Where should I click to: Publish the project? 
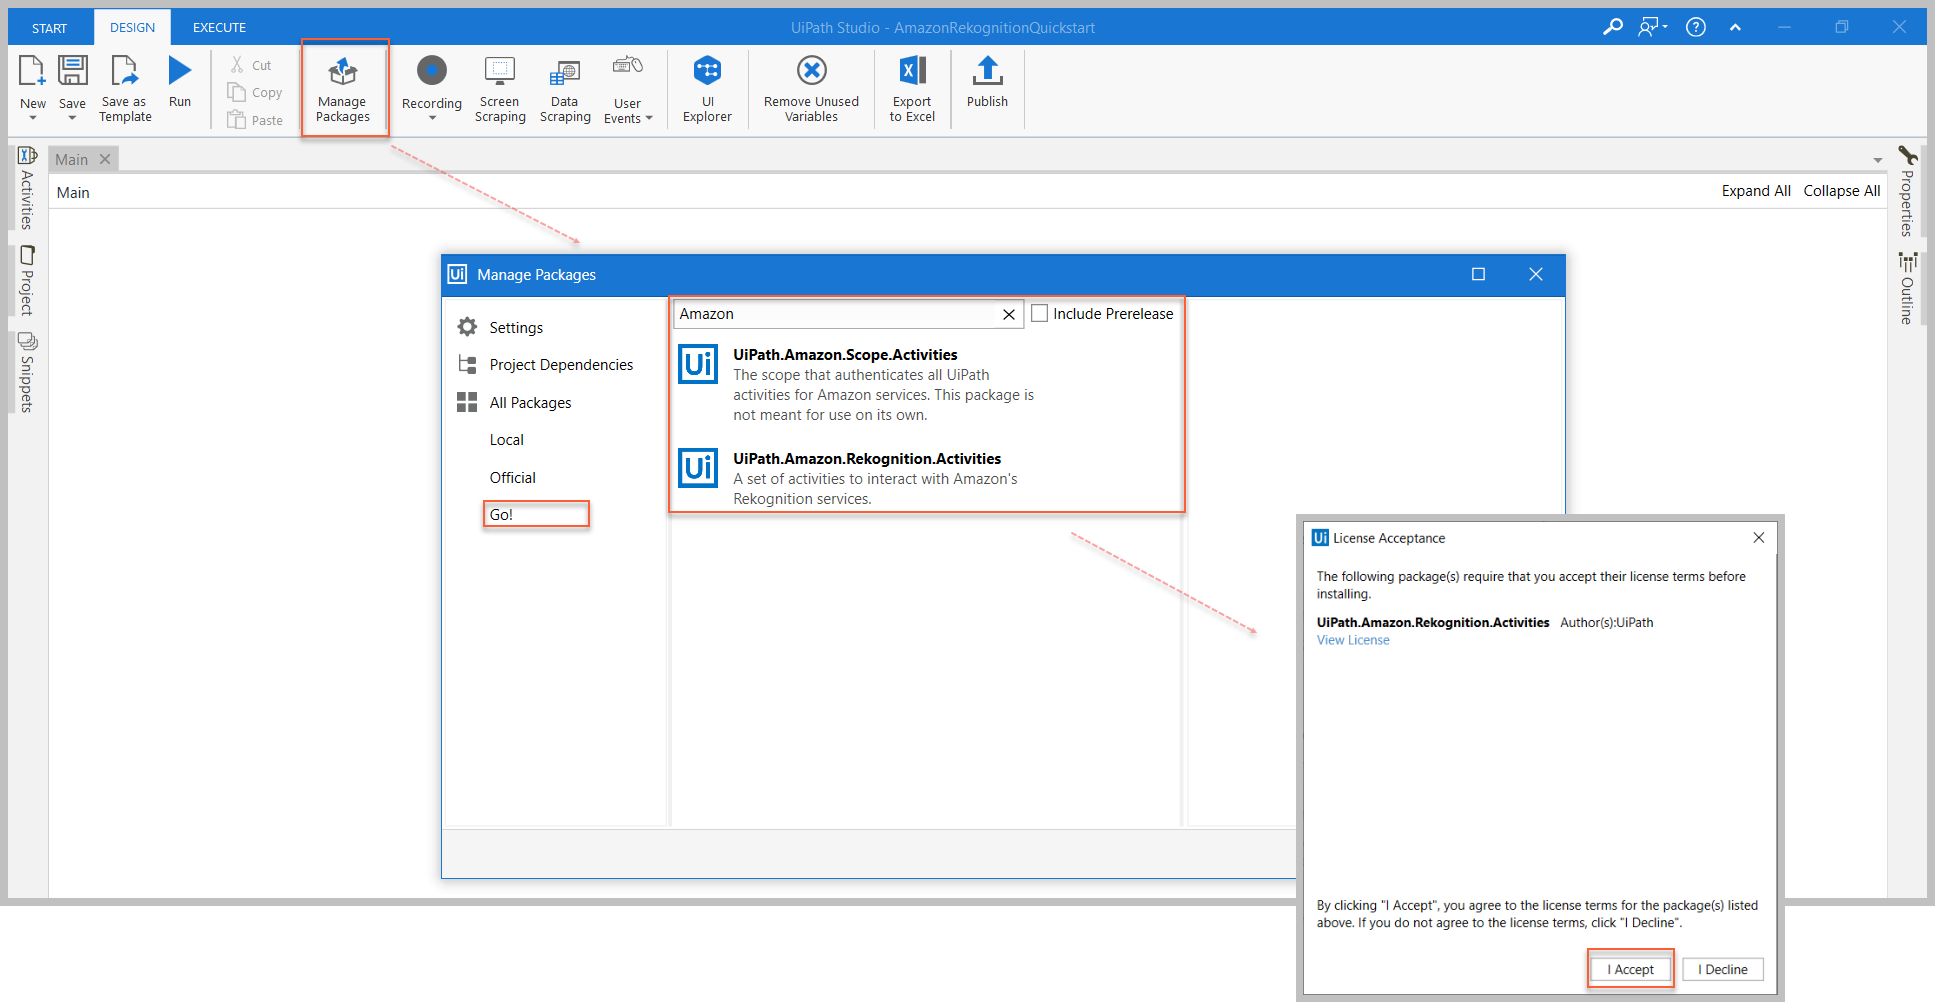coord(987,82)
